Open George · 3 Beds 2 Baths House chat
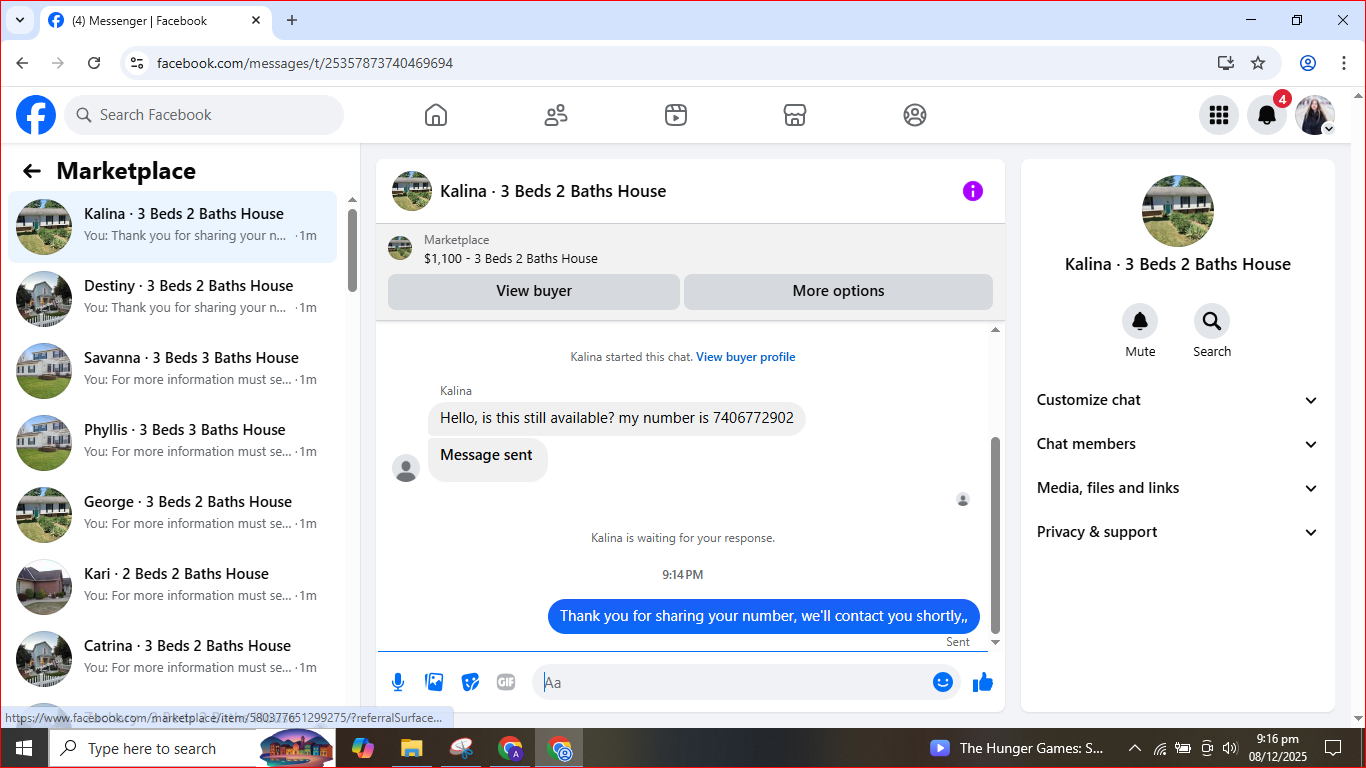The height and width of the screenshot is (768, 1366). click(172, 515)
